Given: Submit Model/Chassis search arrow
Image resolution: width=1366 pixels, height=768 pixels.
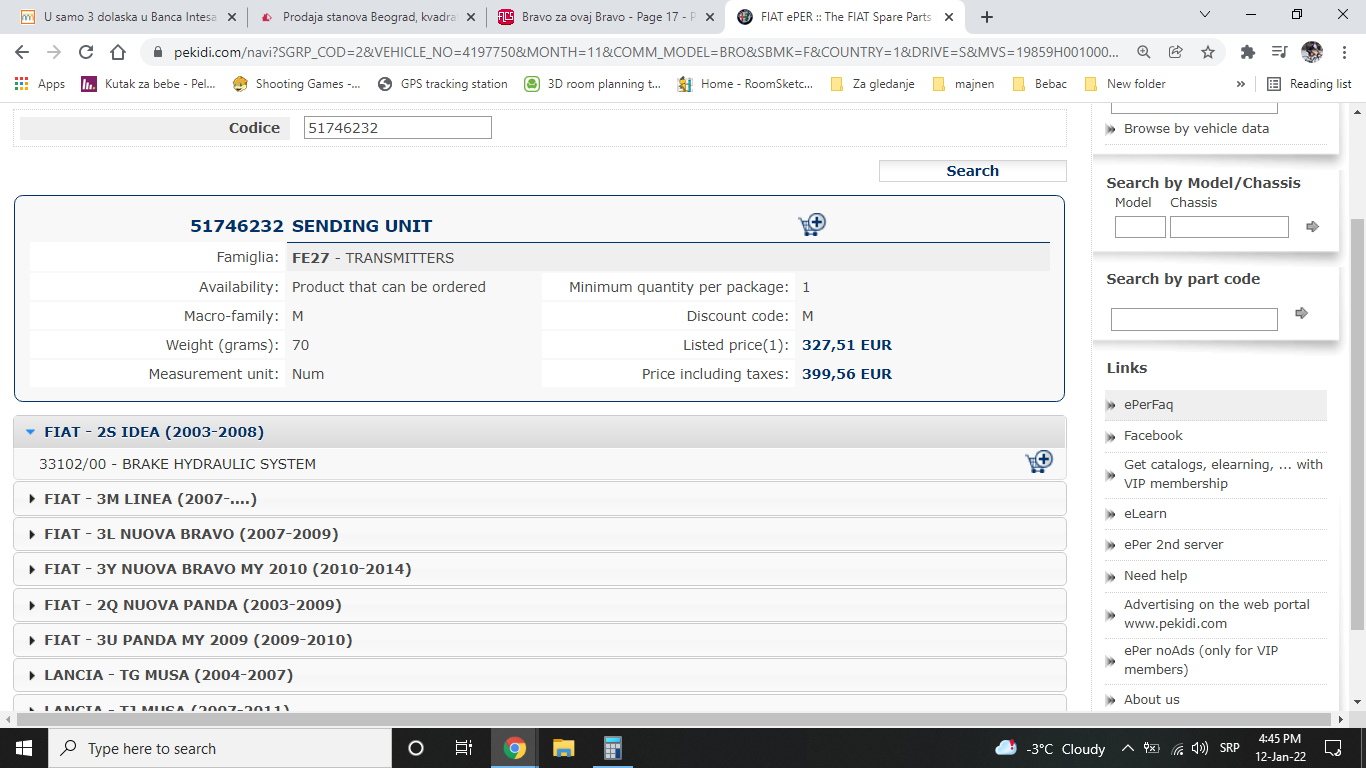Looking at the screenshot, I should coord(1313,227).
